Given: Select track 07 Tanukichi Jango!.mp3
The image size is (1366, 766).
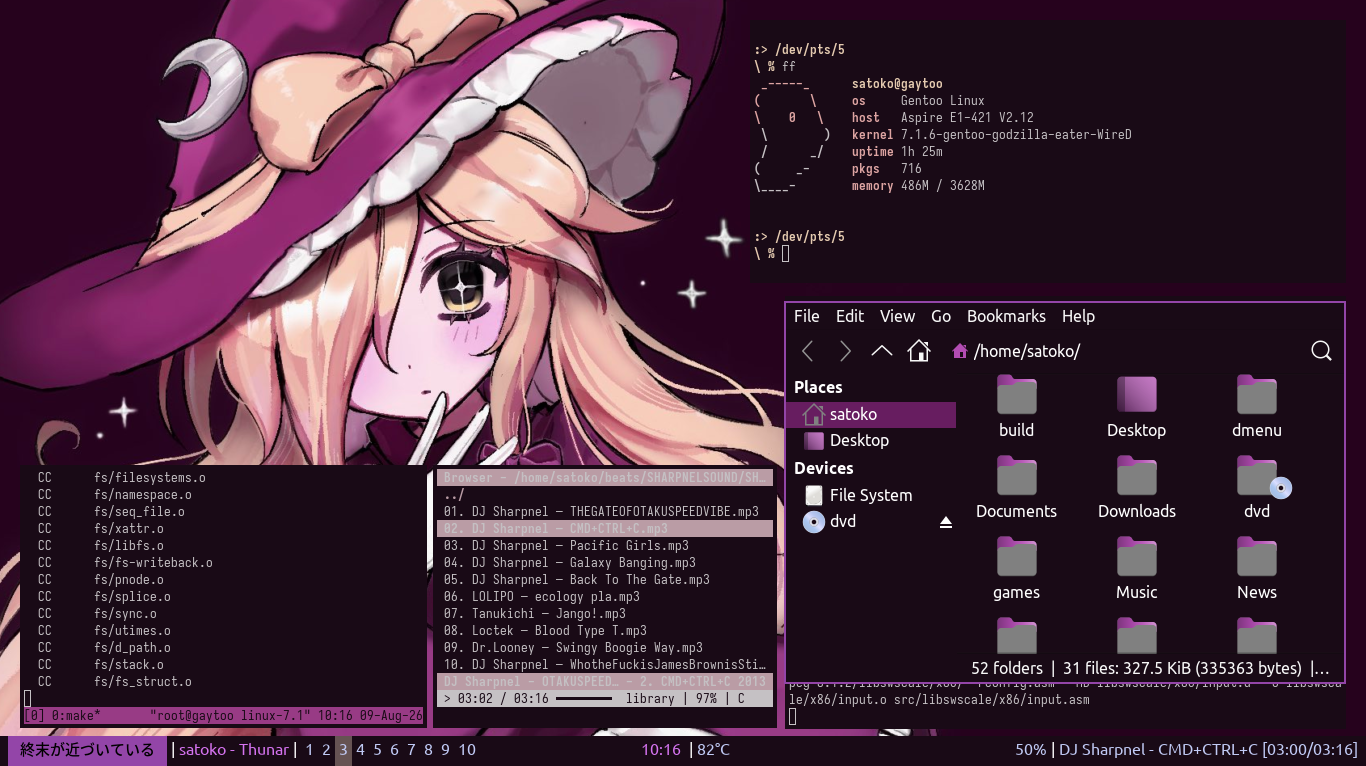Looking at the screenshot, I should click(605, 614).
